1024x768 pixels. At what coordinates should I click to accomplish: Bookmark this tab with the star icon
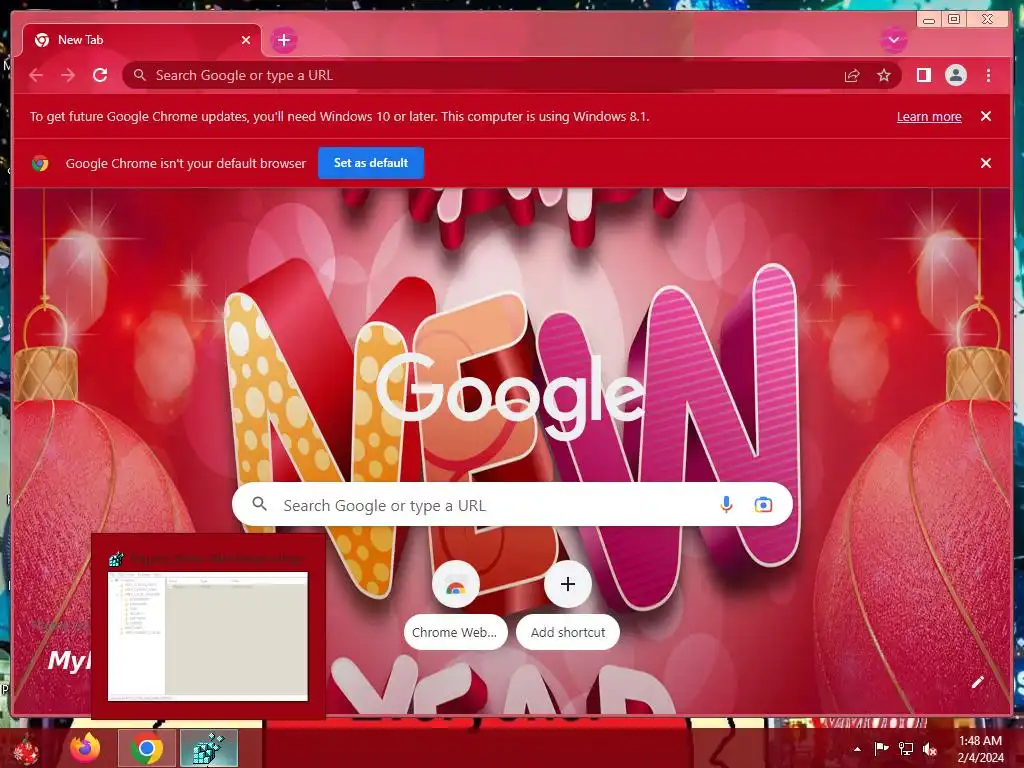[884, 75]
